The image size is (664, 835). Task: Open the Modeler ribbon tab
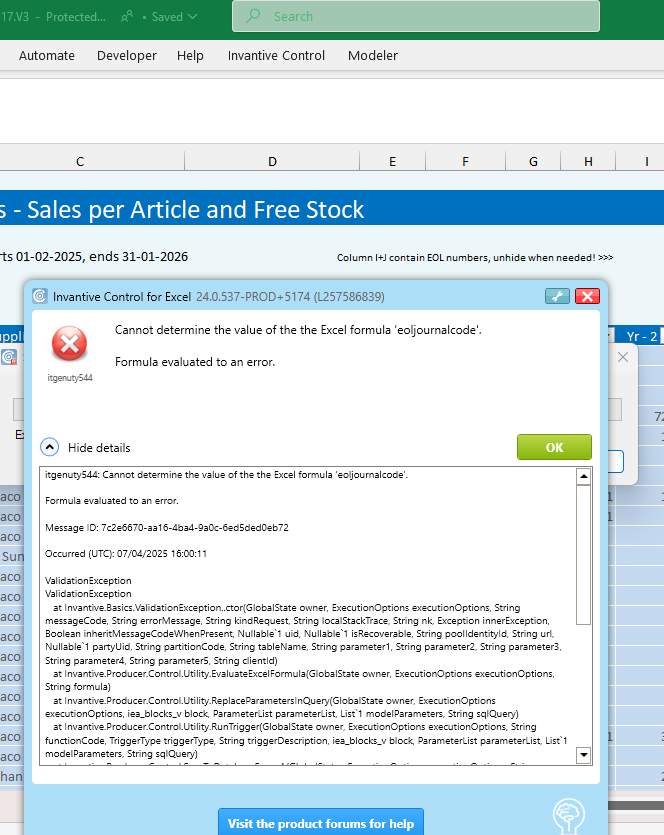(x=373, y=56)
